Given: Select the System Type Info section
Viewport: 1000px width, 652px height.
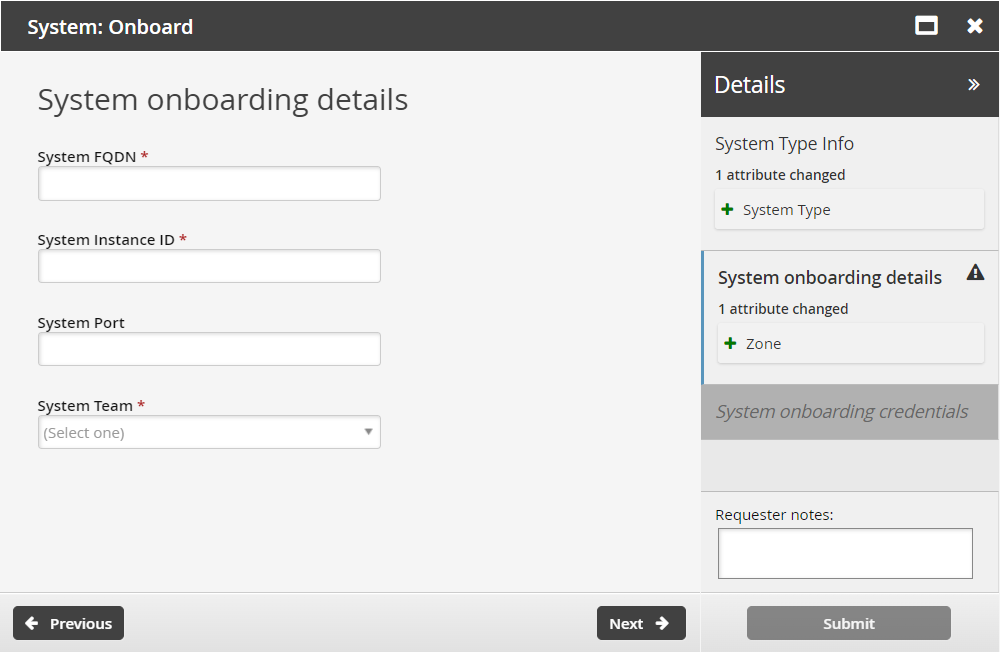Looking at the screenshot, I should coord(784,144).
